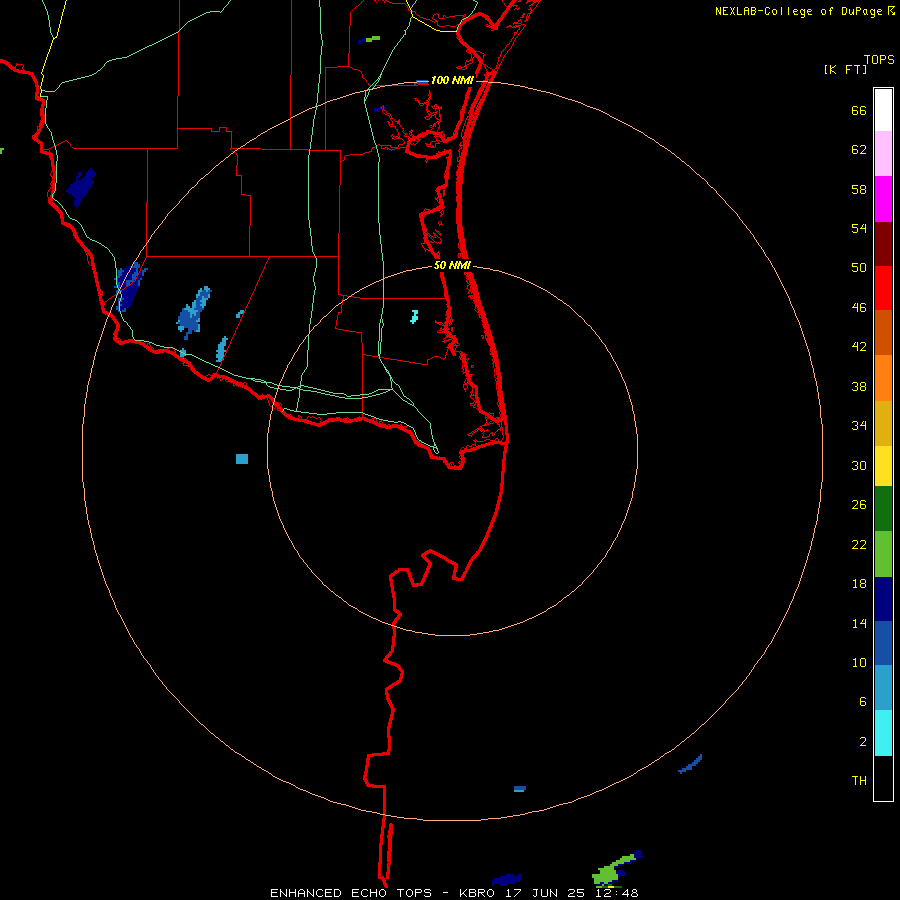Pick the cyan legend swatch

pyautogui.click(x=883, y=733)
